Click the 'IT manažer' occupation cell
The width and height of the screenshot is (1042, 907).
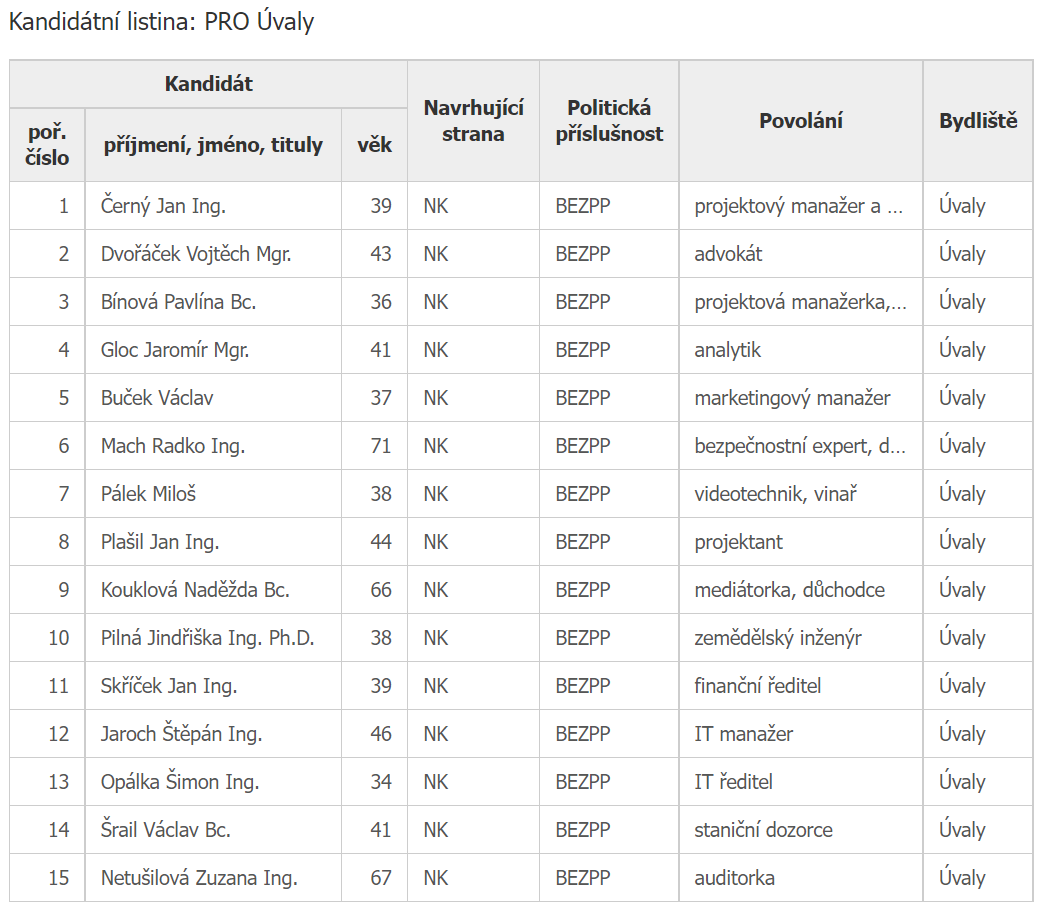(x=744, y=734)
